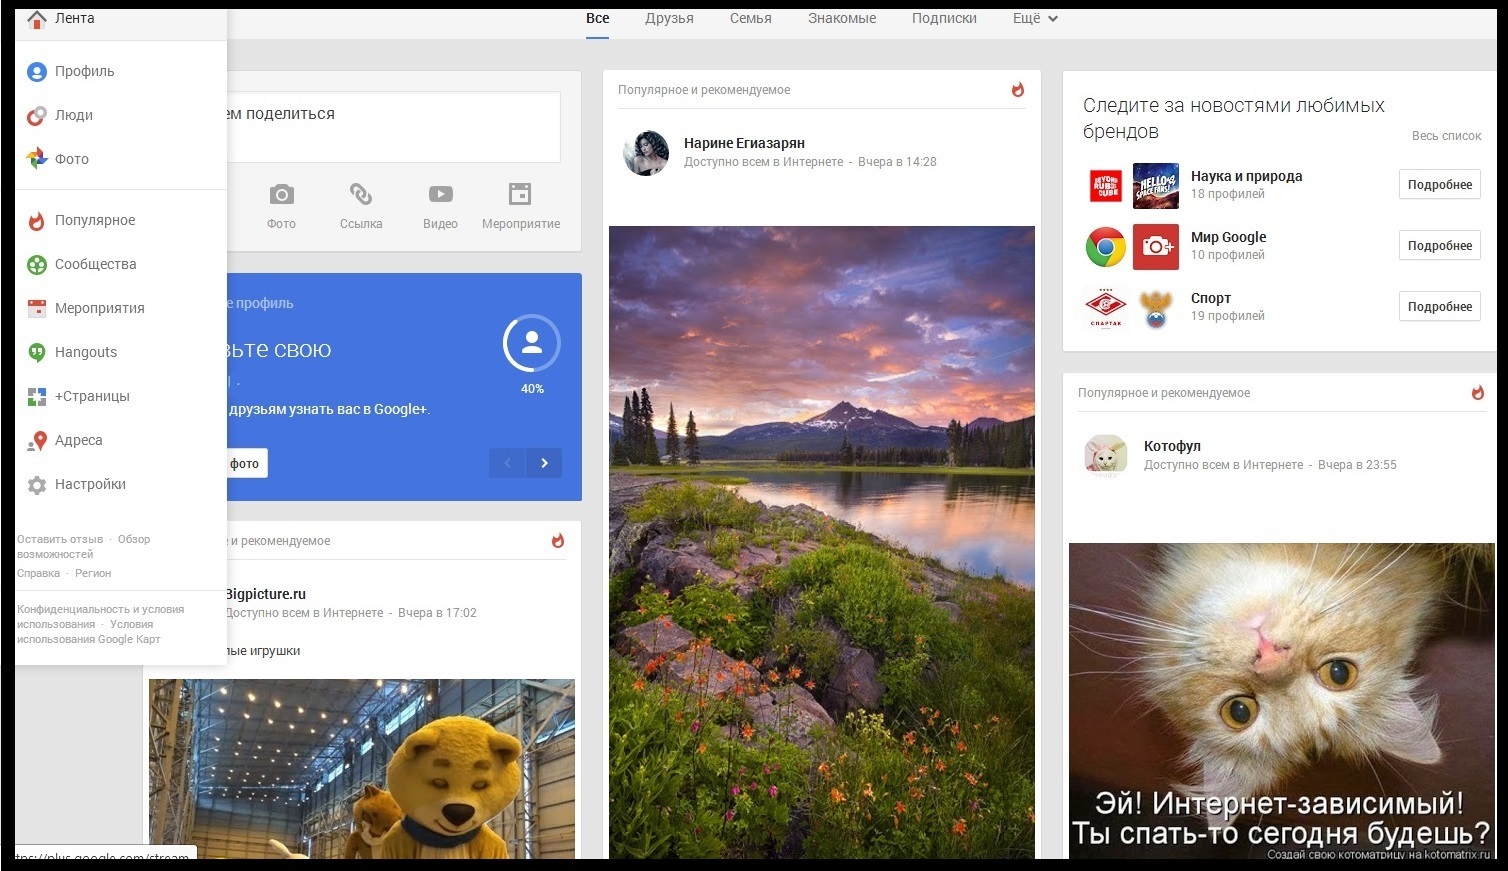The image size is (1508, 871).
Task: Open the Регион link
Action: [93, 573]
